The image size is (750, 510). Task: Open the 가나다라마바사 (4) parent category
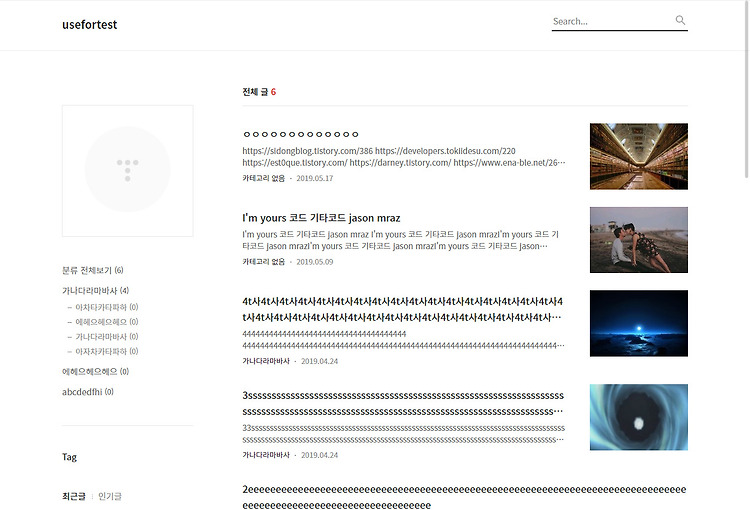pyautogui.click(x=95, y=290)
